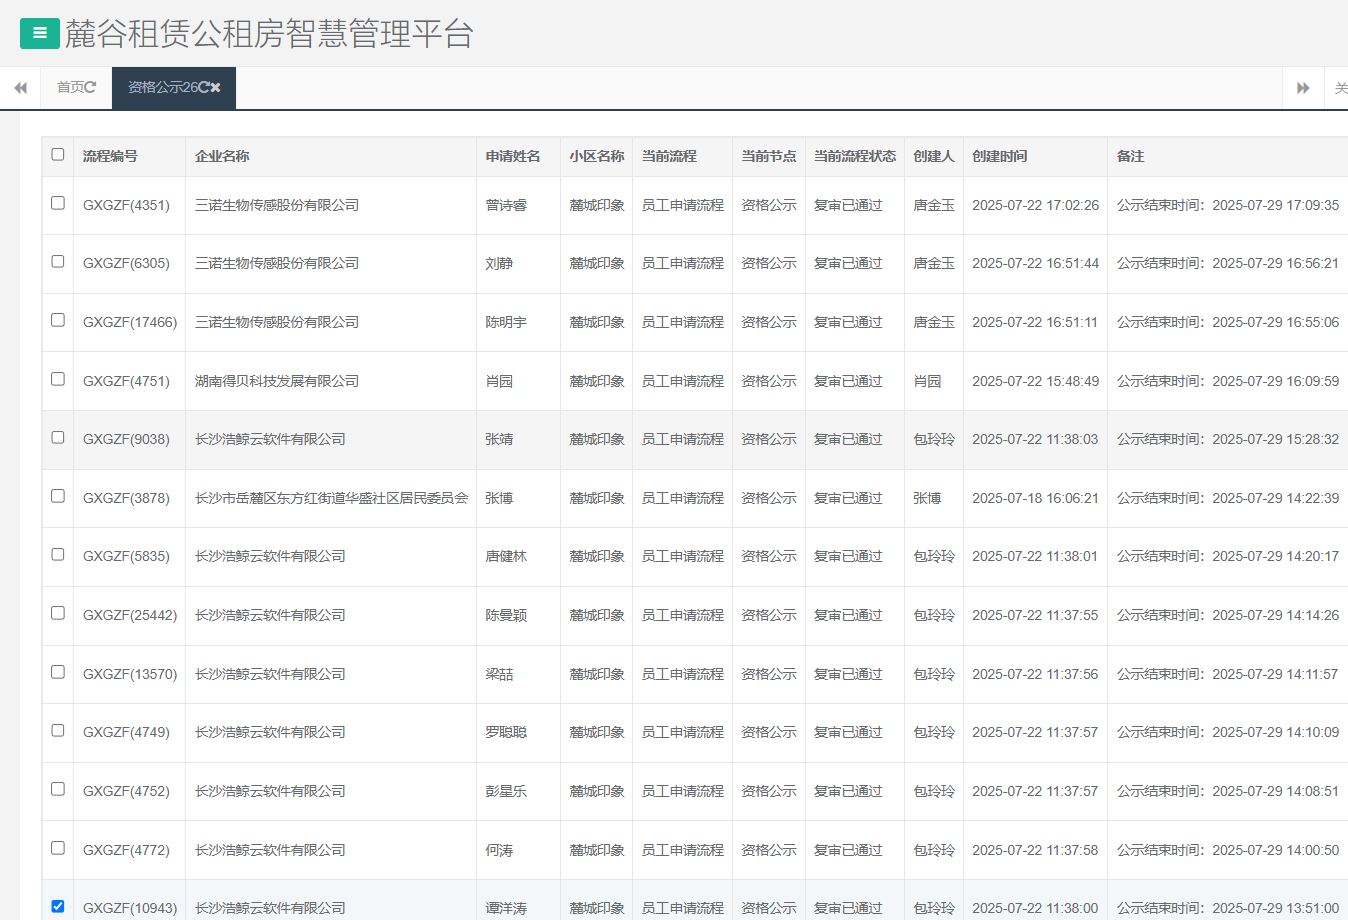Click applicant name 罗聪聪 in table

506,732
